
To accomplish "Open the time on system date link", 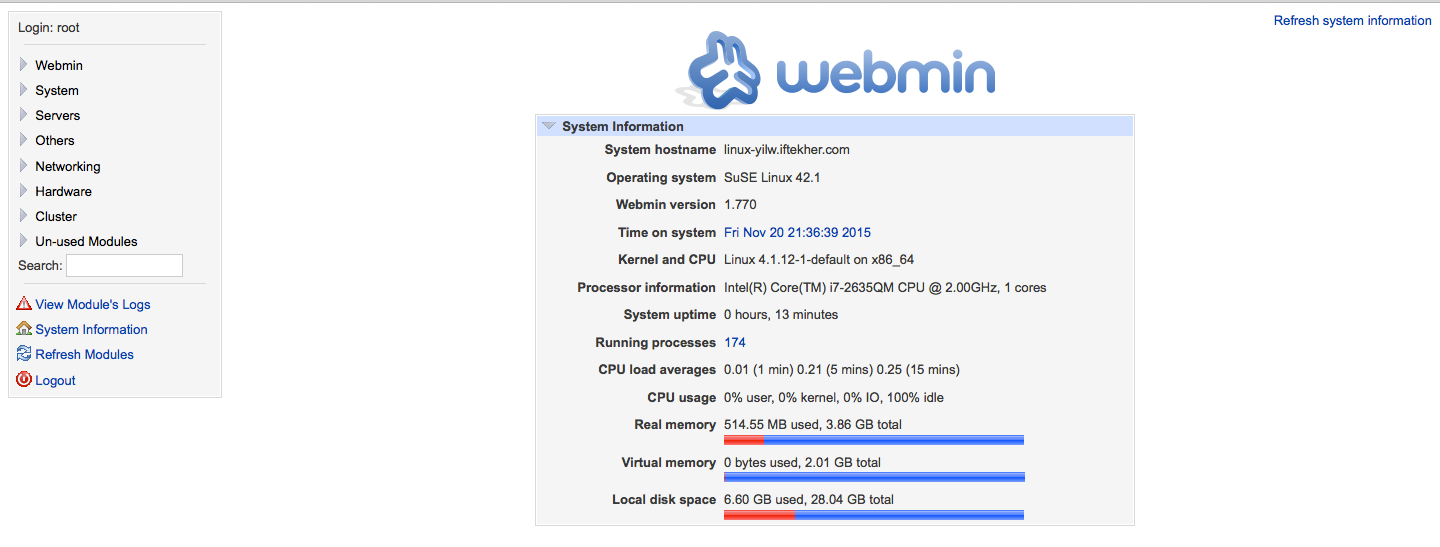I will [x=797, y=232].
